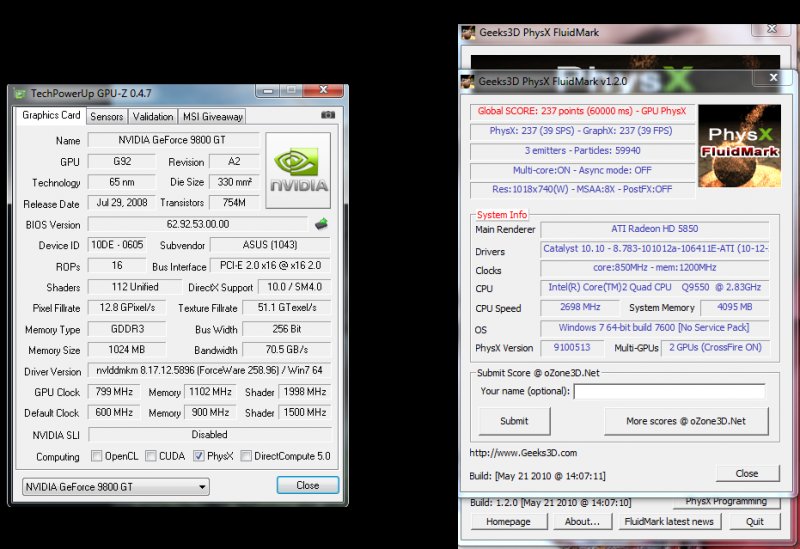This screenshot has height=549, width=800.
Task: Click the PhysX FluidMark fireball logo image
Action: coord(739,146)
